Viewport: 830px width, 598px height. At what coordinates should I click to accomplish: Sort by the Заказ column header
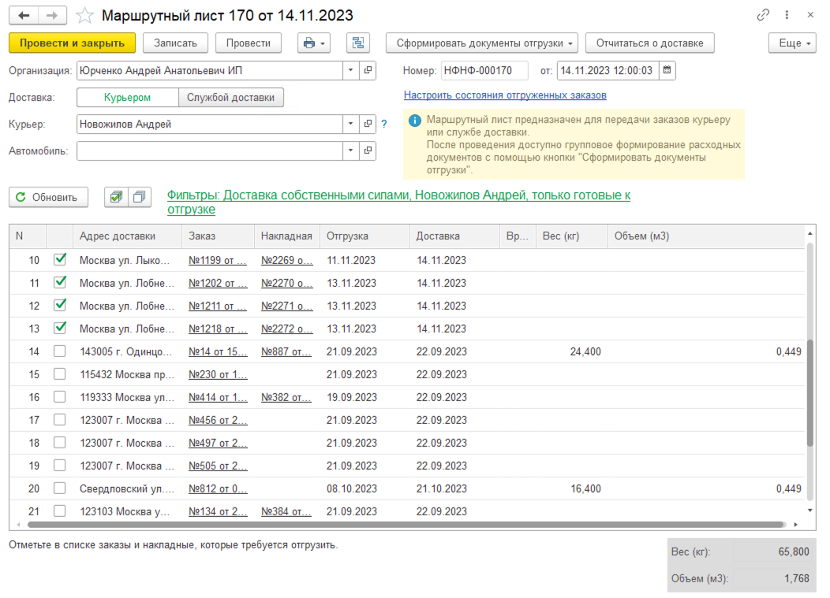point(218,237)
